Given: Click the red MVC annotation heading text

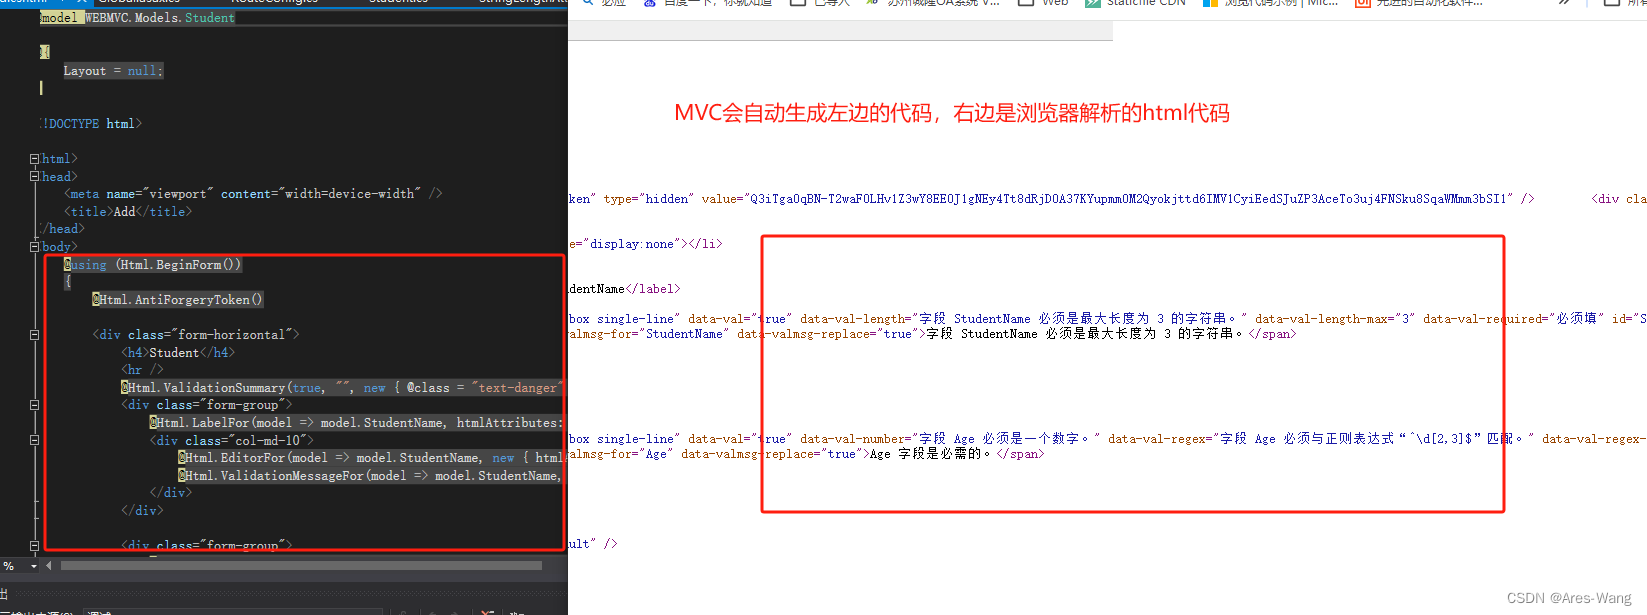Looking at the screenshot, I should click(x=952, y=113).
